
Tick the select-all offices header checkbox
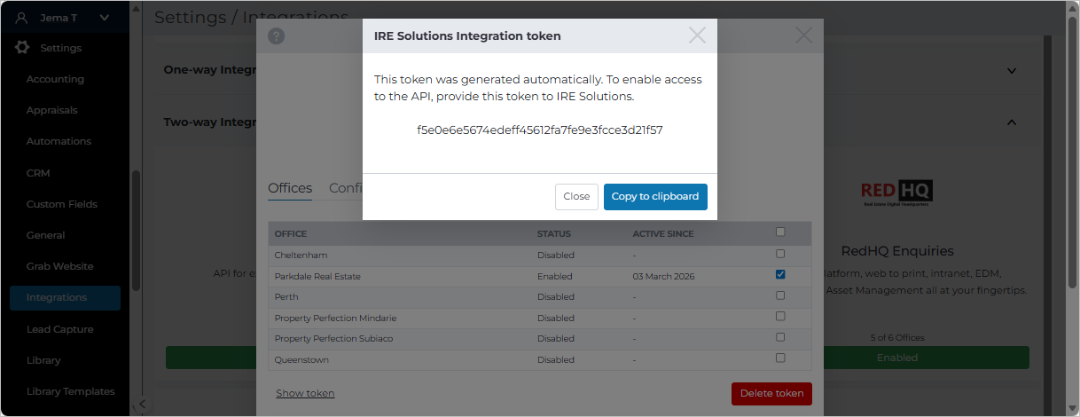[780, 232]
